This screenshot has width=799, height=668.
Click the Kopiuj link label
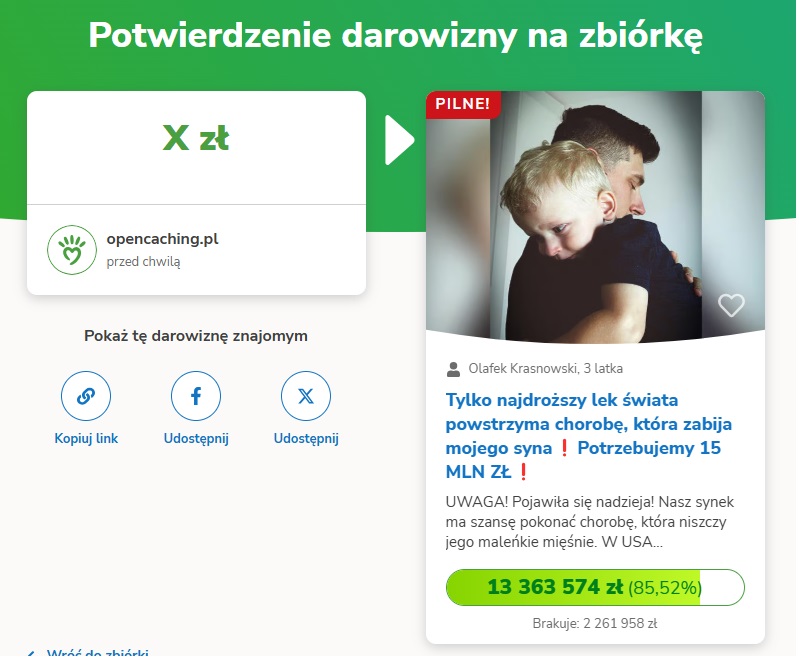coord(86,438)
